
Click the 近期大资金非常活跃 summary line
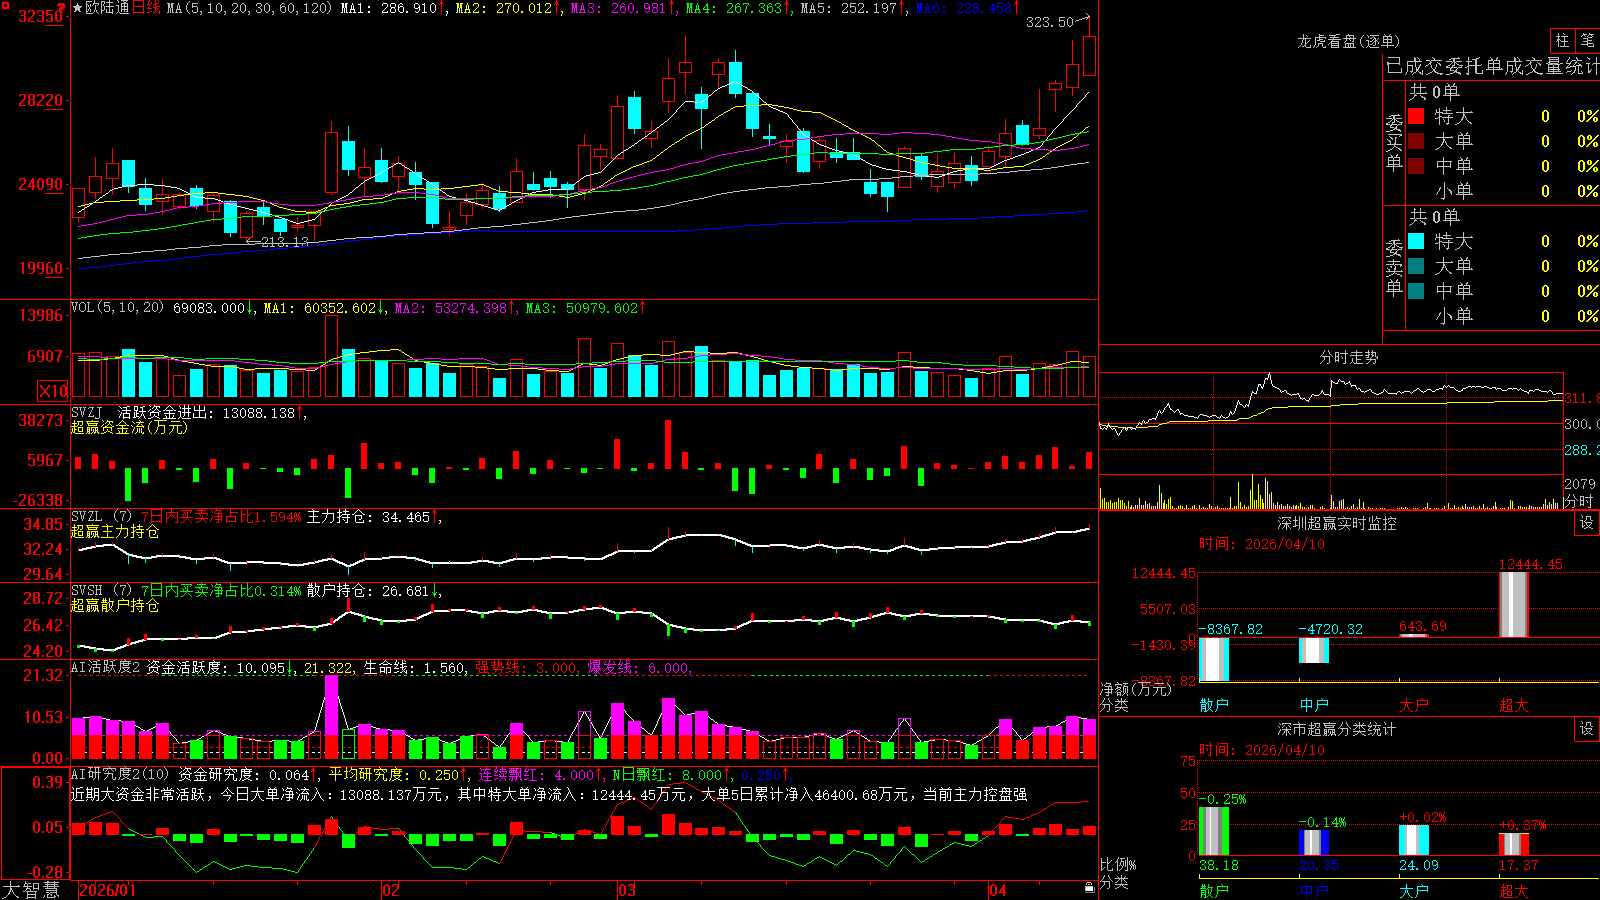pyautogui.click(x=549, y=794)
